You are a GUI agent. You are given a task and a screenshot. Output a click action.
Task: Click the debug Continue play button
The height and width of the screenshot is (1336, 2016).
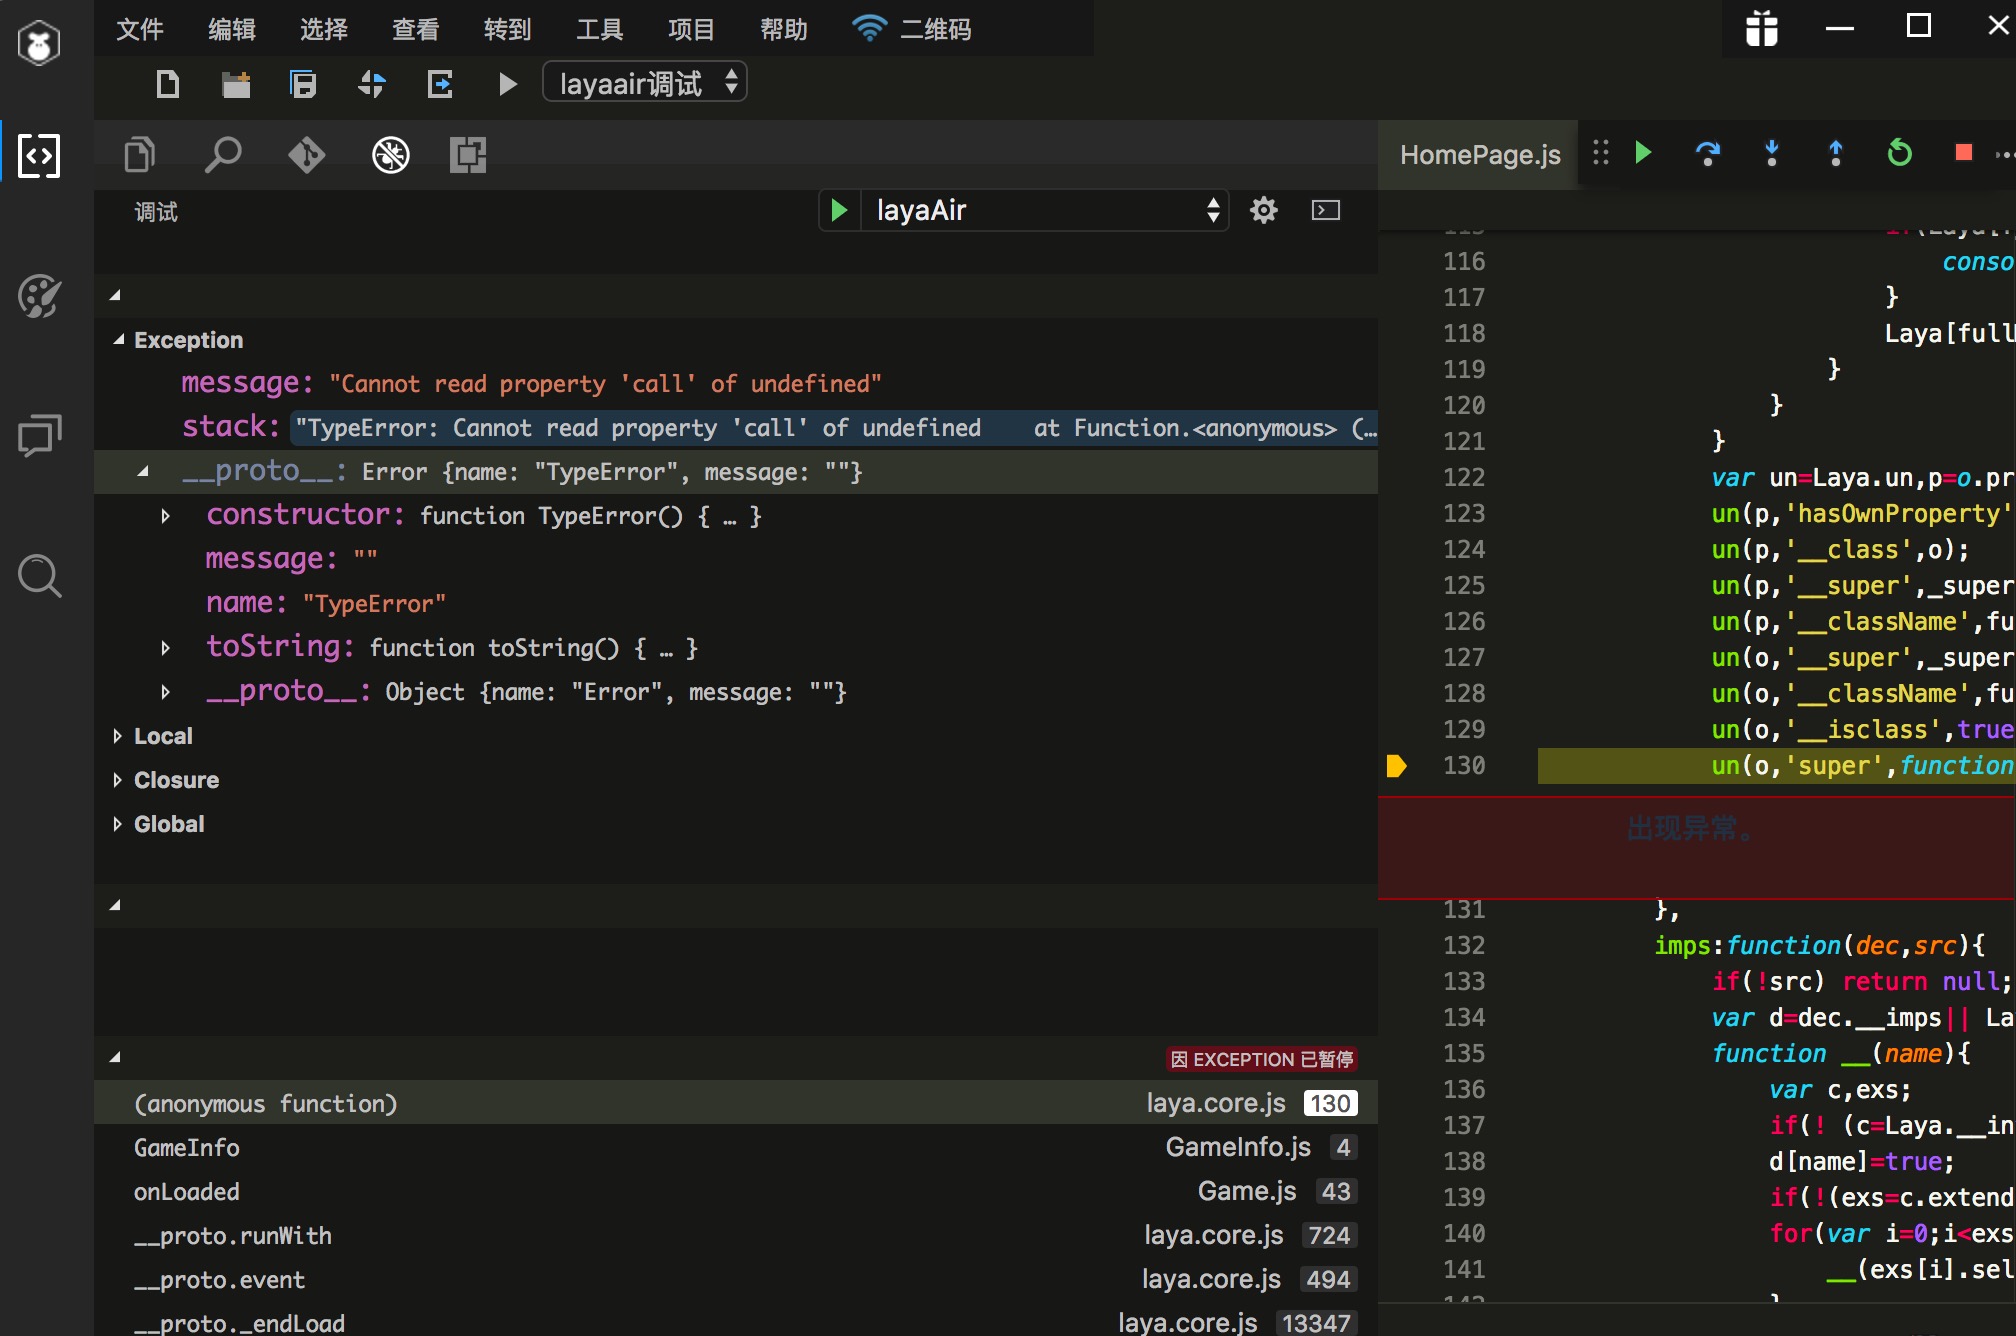[1643, 153]
